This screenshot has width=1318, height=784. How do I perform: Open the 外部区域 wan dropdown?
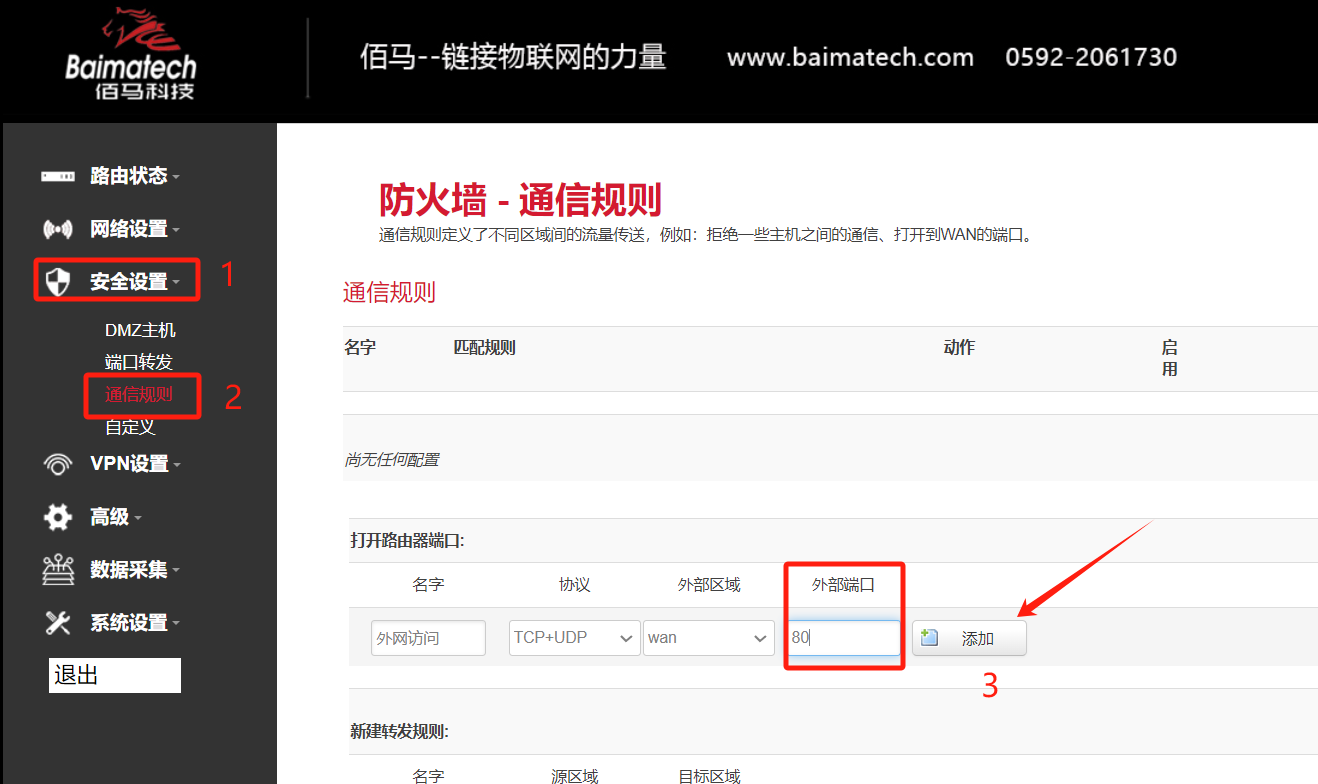point(709,637)
